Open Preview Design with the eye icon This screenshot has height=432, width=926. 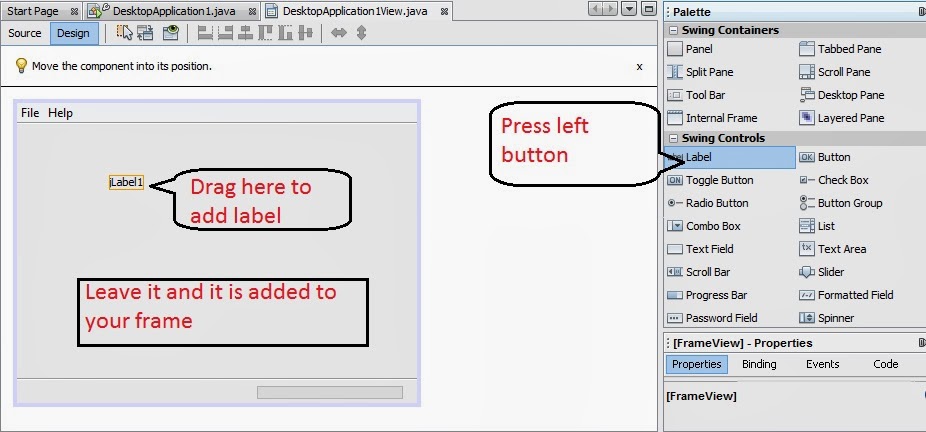click(x=171, y=33)
